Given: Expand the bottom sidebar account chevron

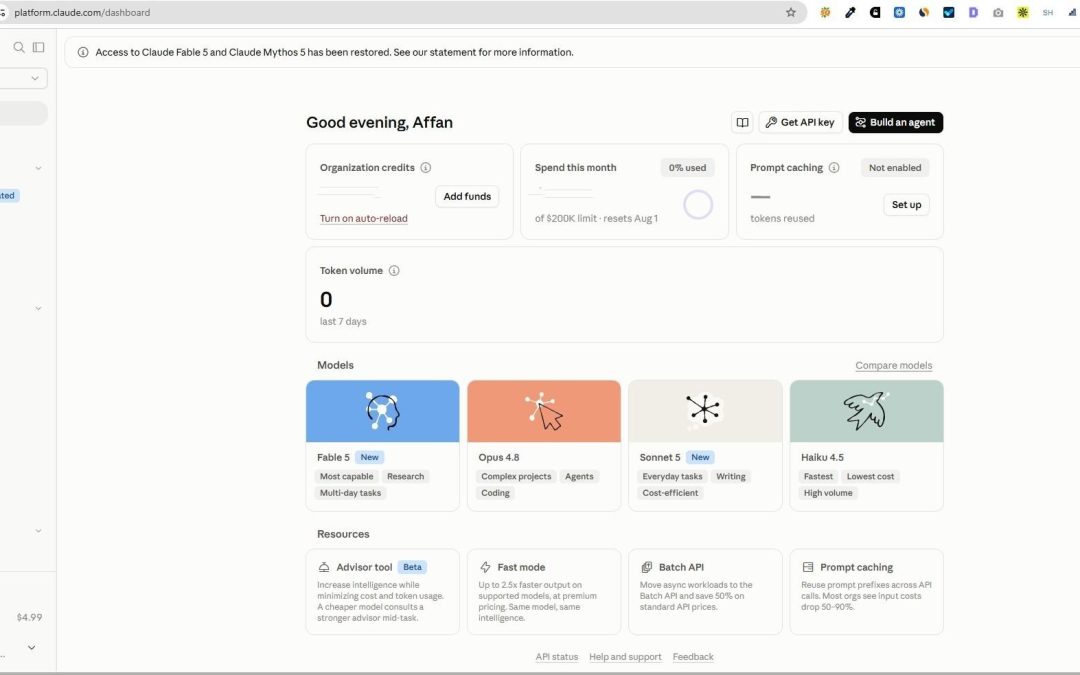Looking at the screenshot, I should (x=32, y=647).
